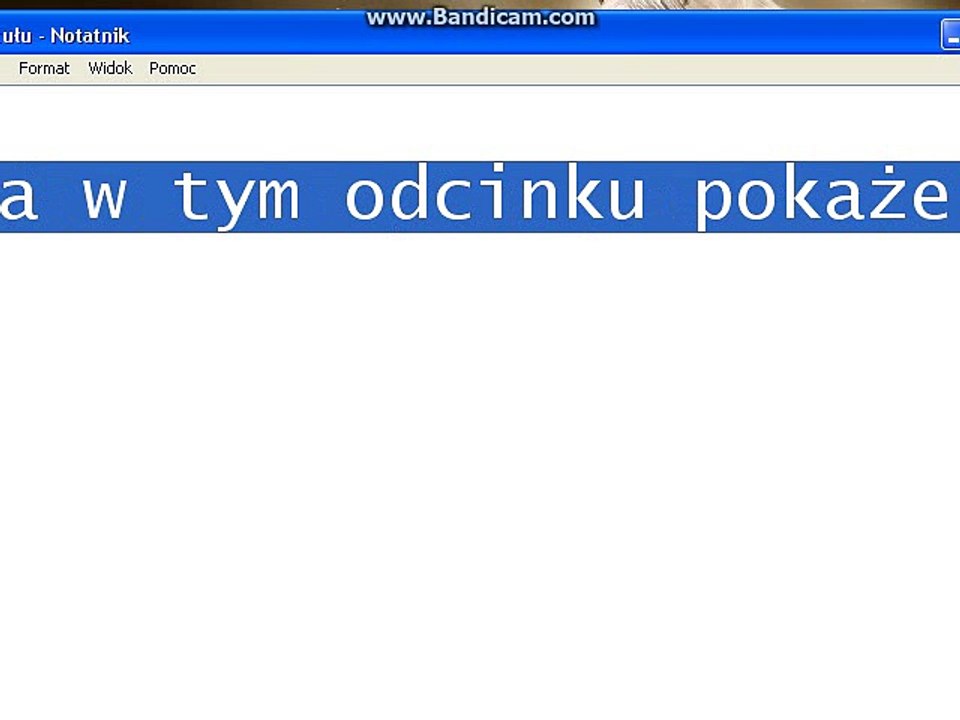Open the Widok menu

(x=110, y=68)
